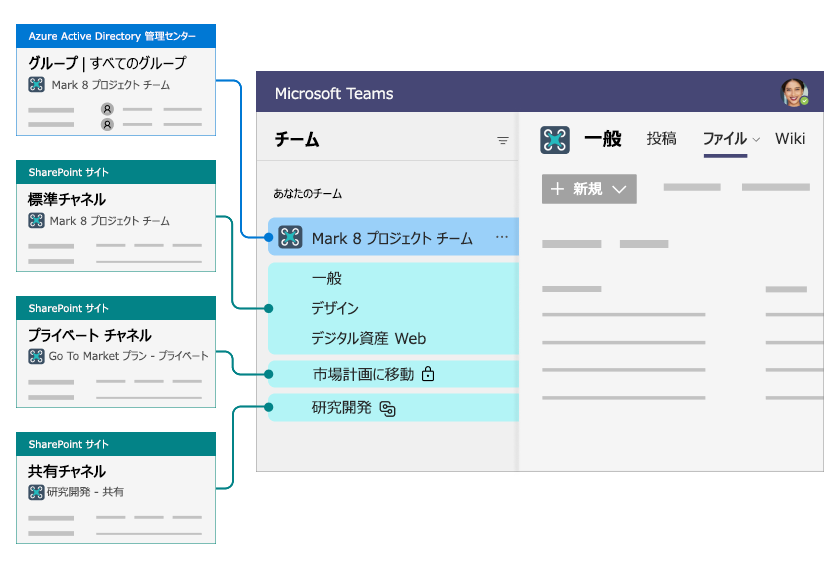The image size is (840, 568).
Task: Click the Microsoft Teams title text
Action: click(x=334, y=94)
